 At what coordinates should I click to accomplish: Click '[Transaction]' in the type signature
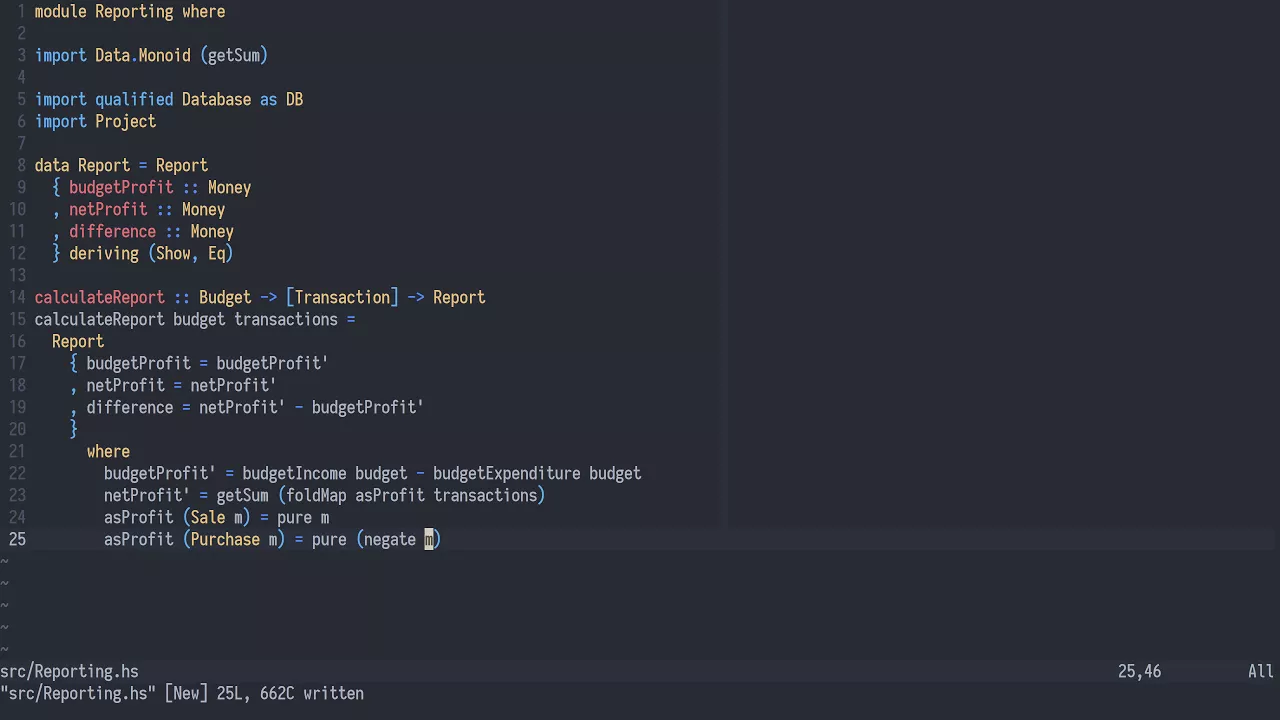(x=342, y=298)
